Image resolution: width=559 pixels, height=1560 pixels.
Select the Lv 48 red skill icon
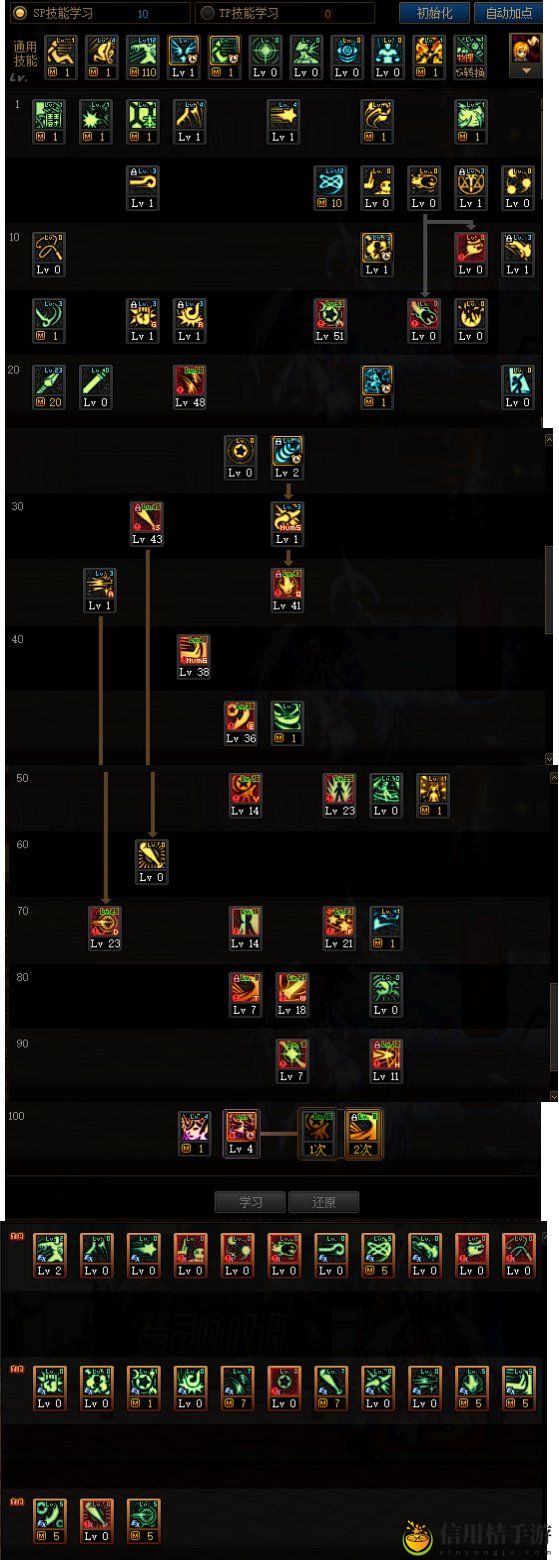tap(190, 387)
